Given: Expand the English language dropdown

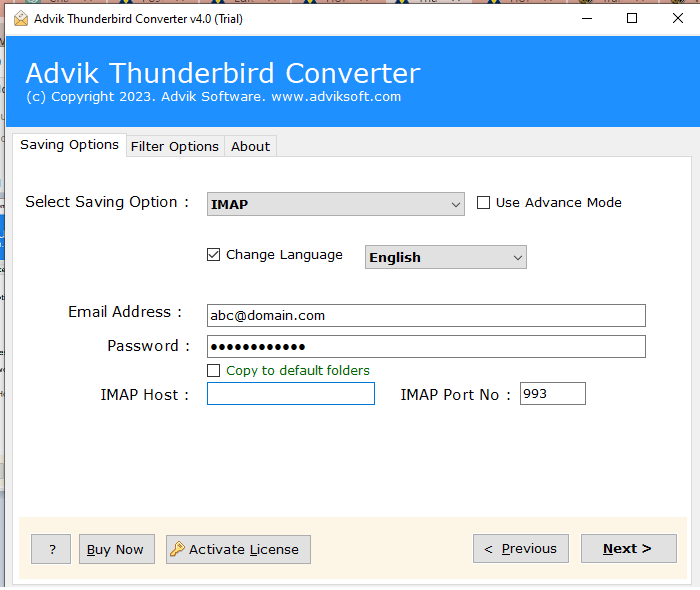Looking at the screenshot, I should 446,257.
